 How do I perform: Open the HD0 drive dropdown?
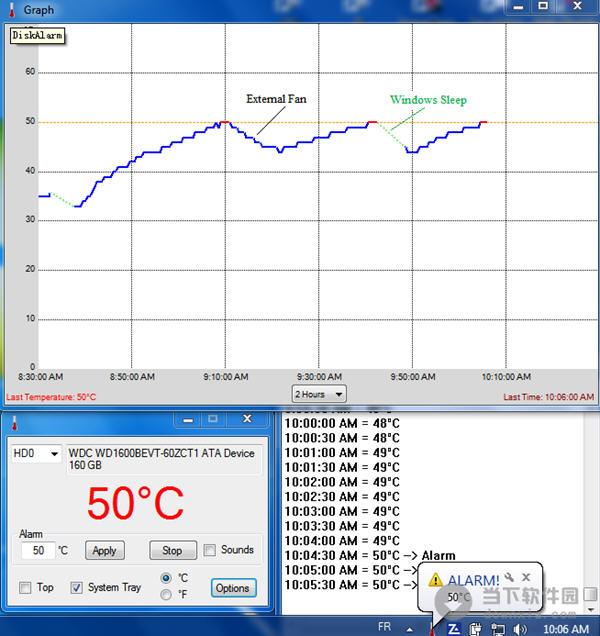coord(37,453)
